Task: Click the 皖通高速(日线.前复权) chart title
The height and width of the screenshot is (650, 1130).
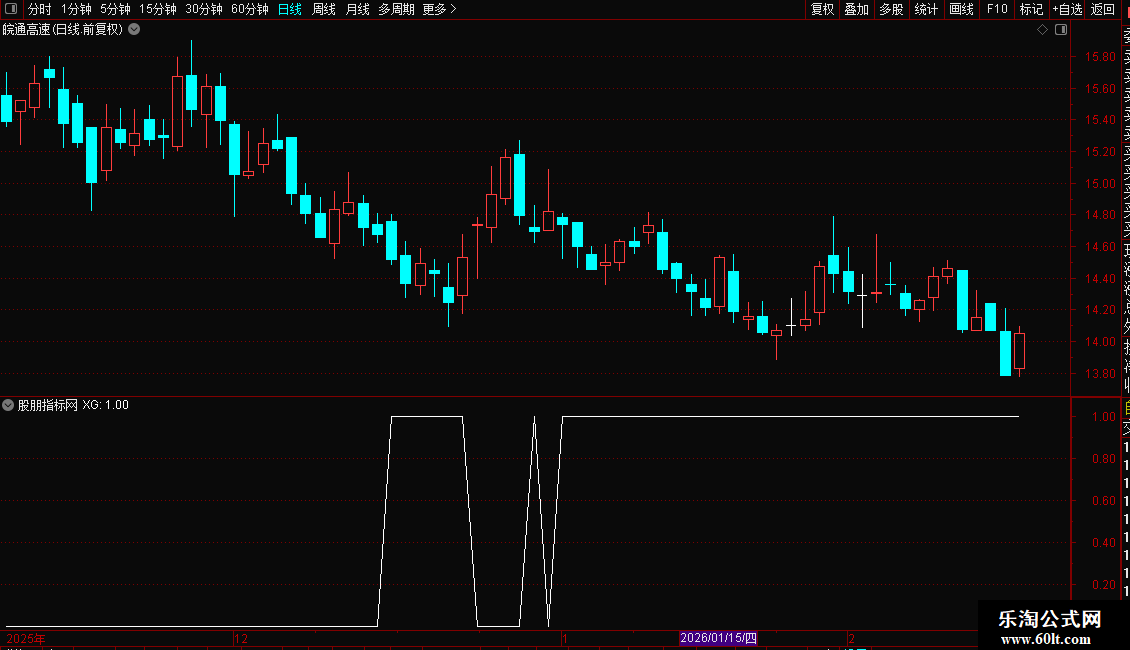Action: (63, 30)
